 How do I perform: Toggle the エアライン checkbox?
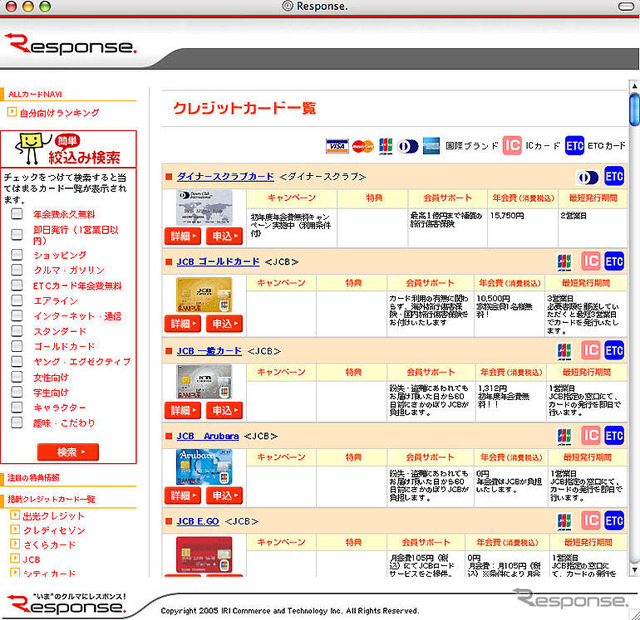(x=17, y=300)
